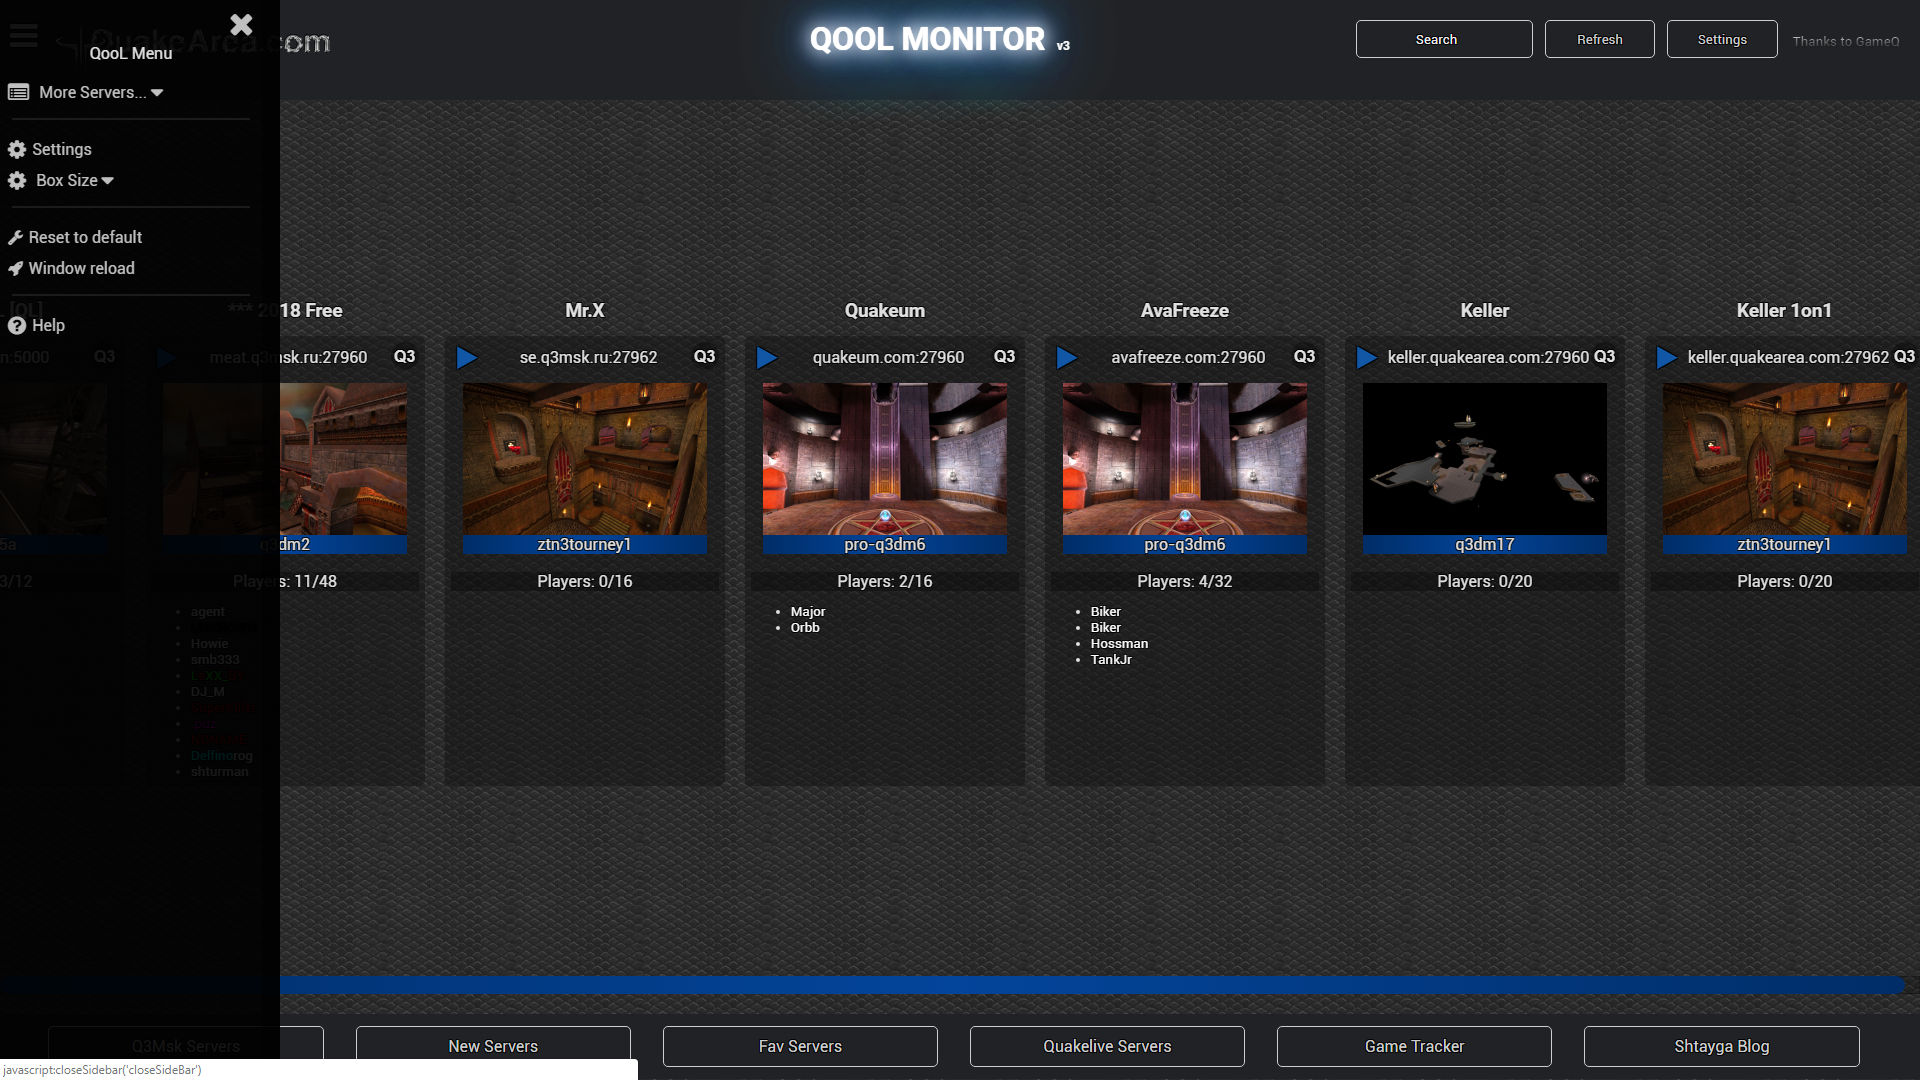Click the gear icon next to Settings in sidebar
The width and height of the screenshot is (1920, 1080).
tap(17, 149)
